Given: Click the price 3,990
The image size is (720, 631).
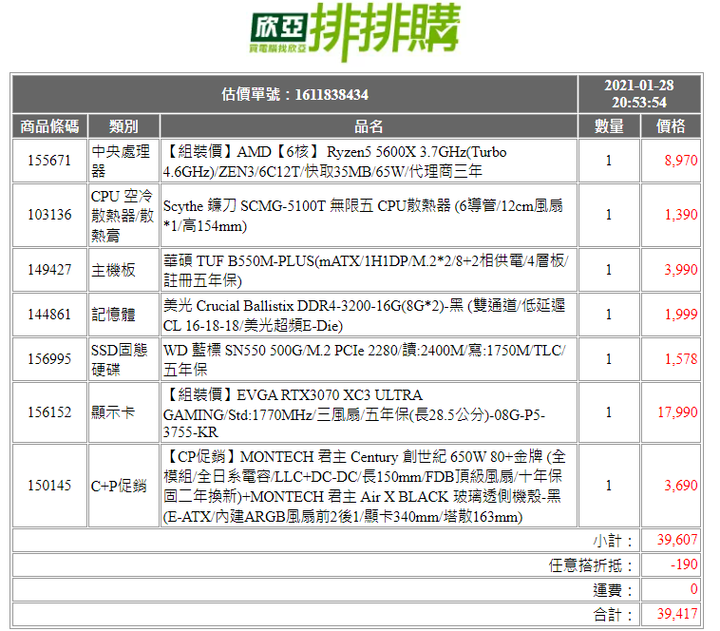Looking at the screenshot, I should 681,270.
